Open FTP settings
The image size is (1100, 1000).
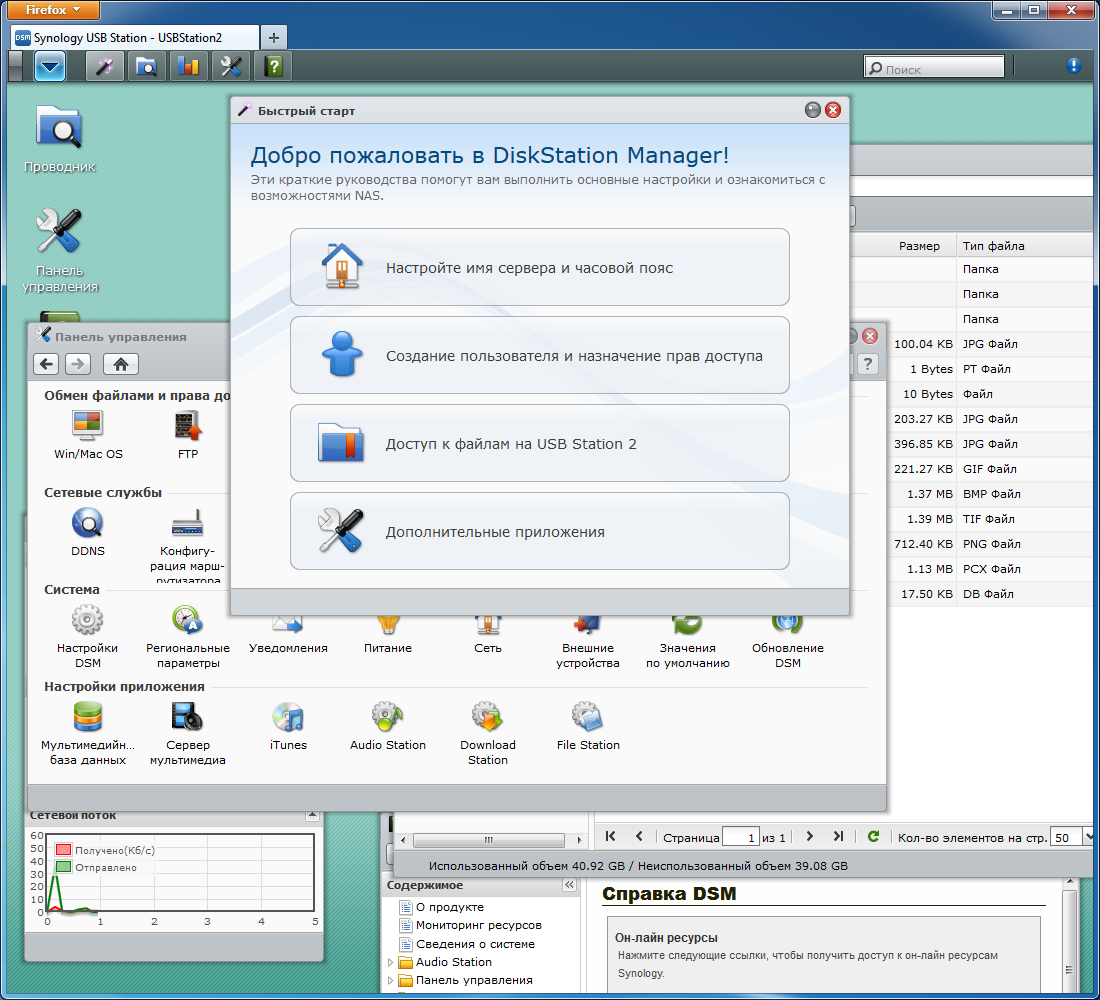point(188,435)
